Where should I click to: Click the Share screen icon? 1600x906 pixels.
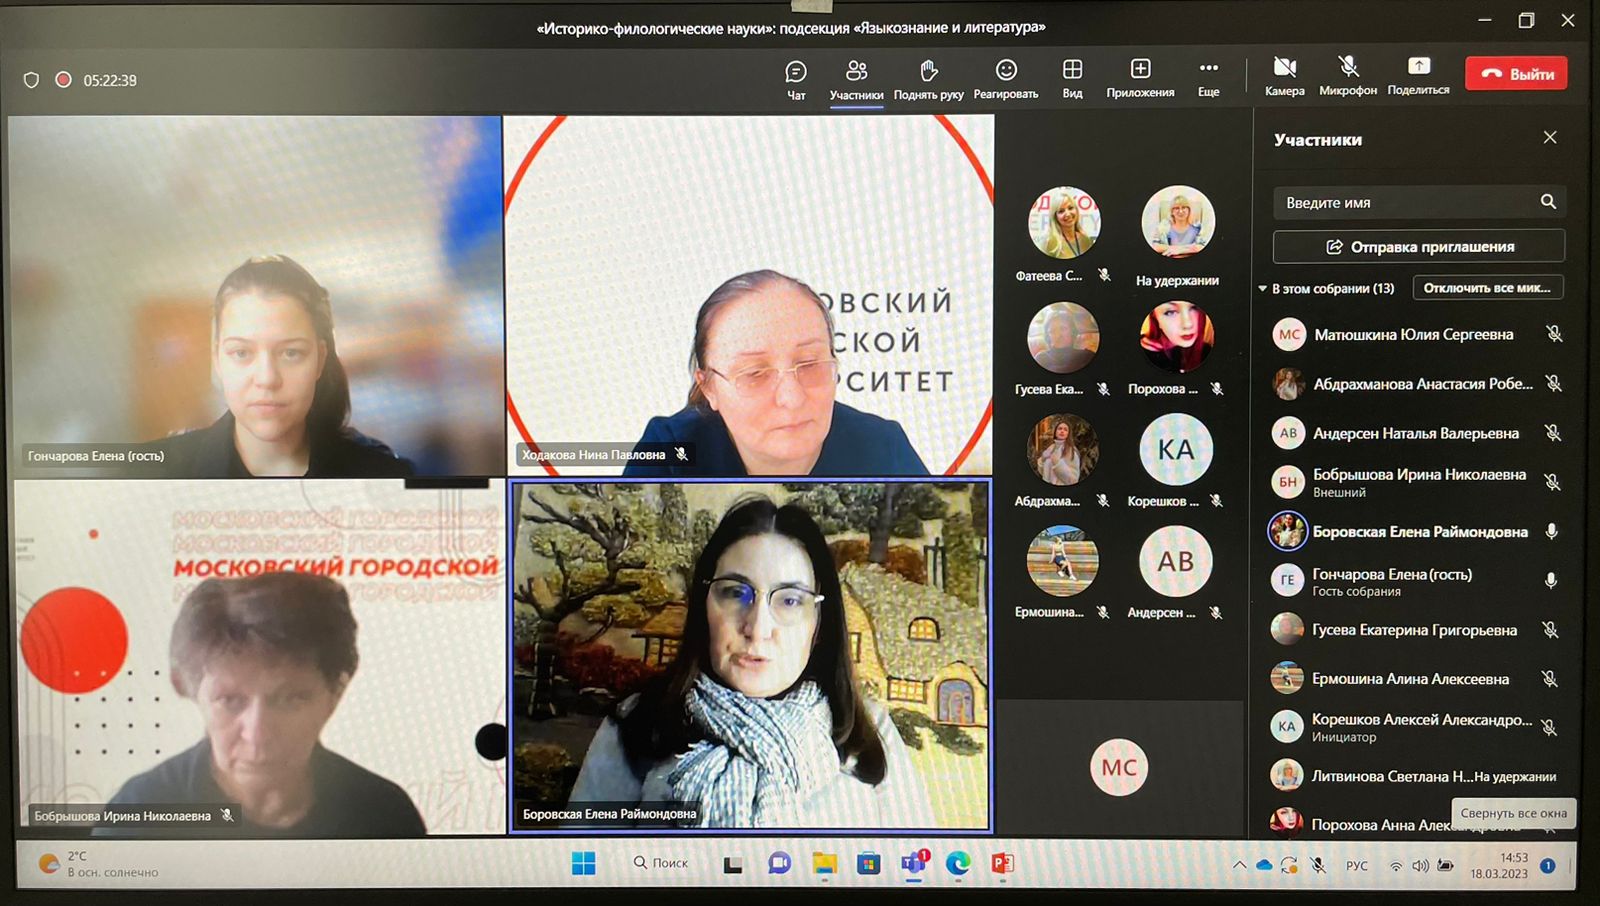1418,67
